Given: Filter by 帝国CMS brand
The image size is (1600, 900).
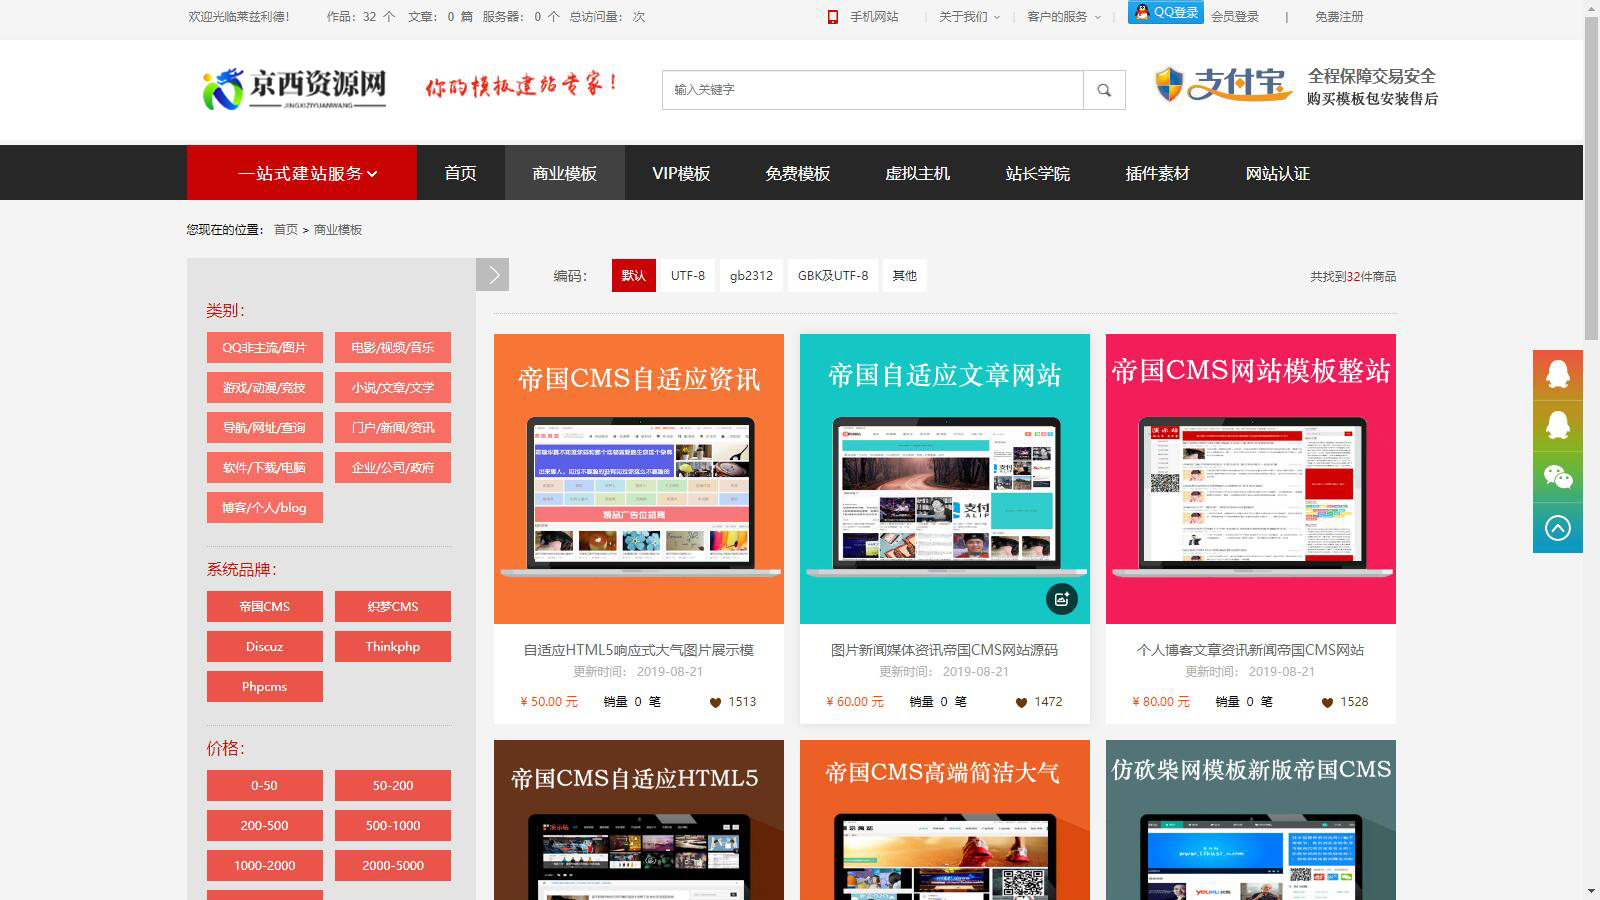Looking at the screenshot, I should [265, 607].
